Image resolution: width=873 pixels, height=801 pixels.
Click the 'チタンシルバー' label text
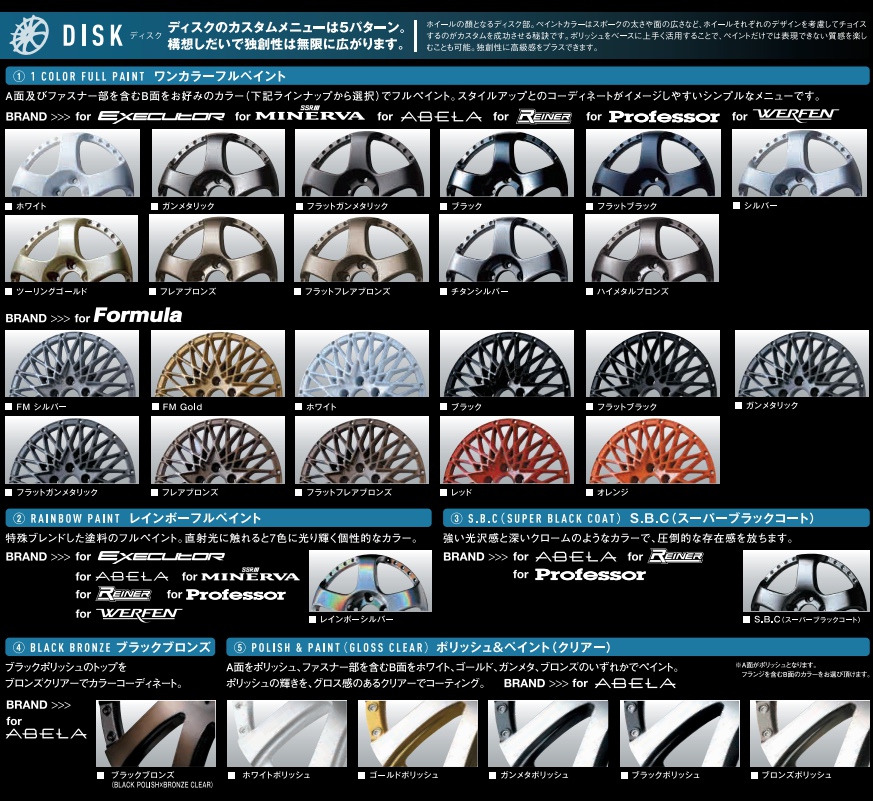click(479, 291)
